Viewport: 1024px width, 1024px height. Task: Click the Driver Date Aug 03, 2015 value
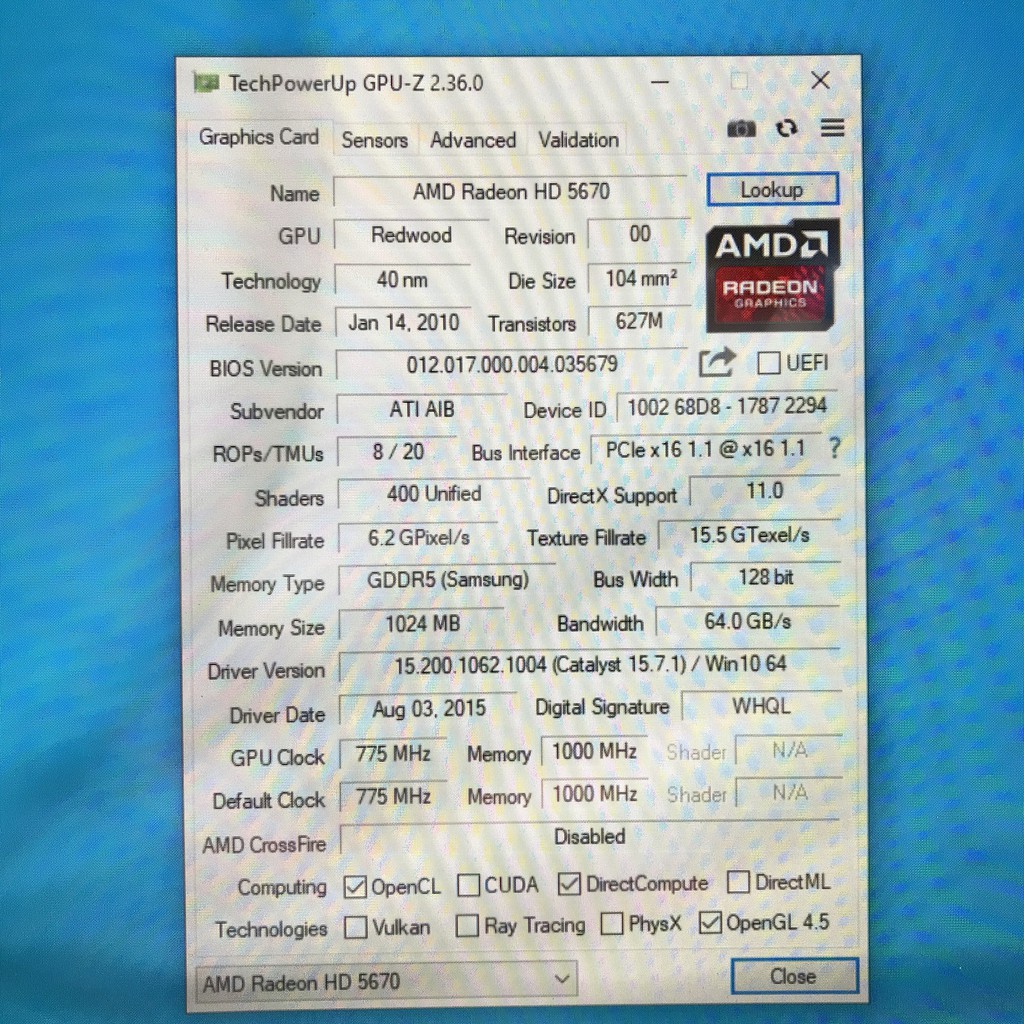429,709
